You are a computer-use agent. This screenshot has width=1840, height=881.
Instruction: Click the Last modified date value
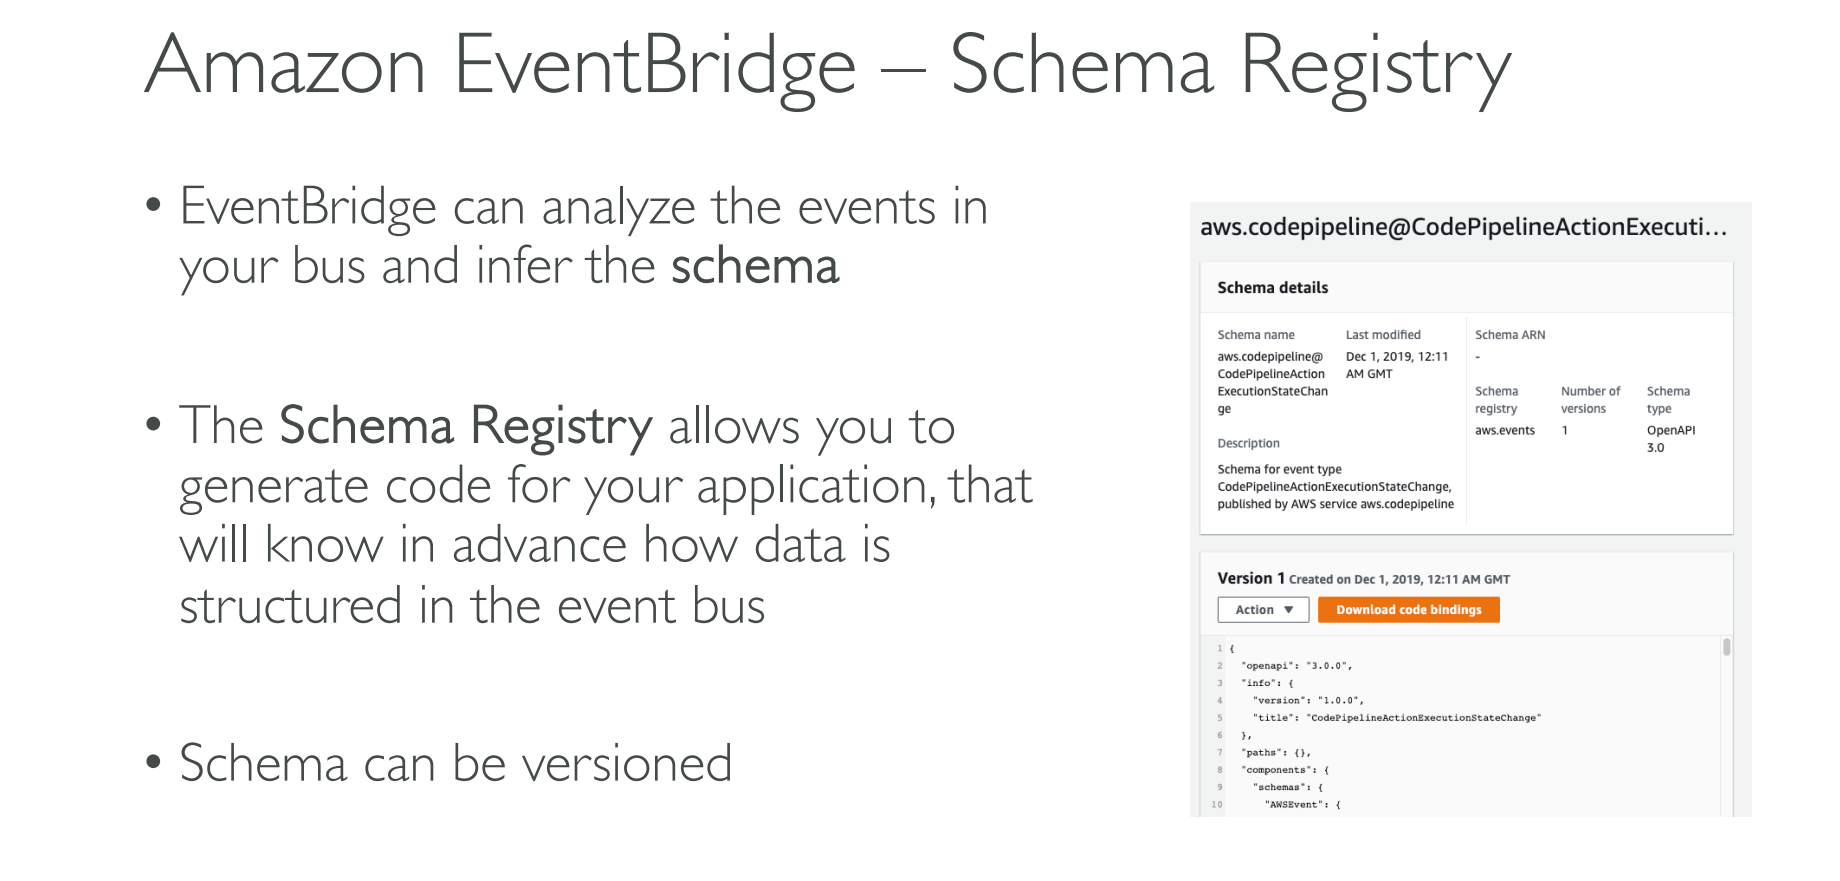click(x=1396, y=365)
